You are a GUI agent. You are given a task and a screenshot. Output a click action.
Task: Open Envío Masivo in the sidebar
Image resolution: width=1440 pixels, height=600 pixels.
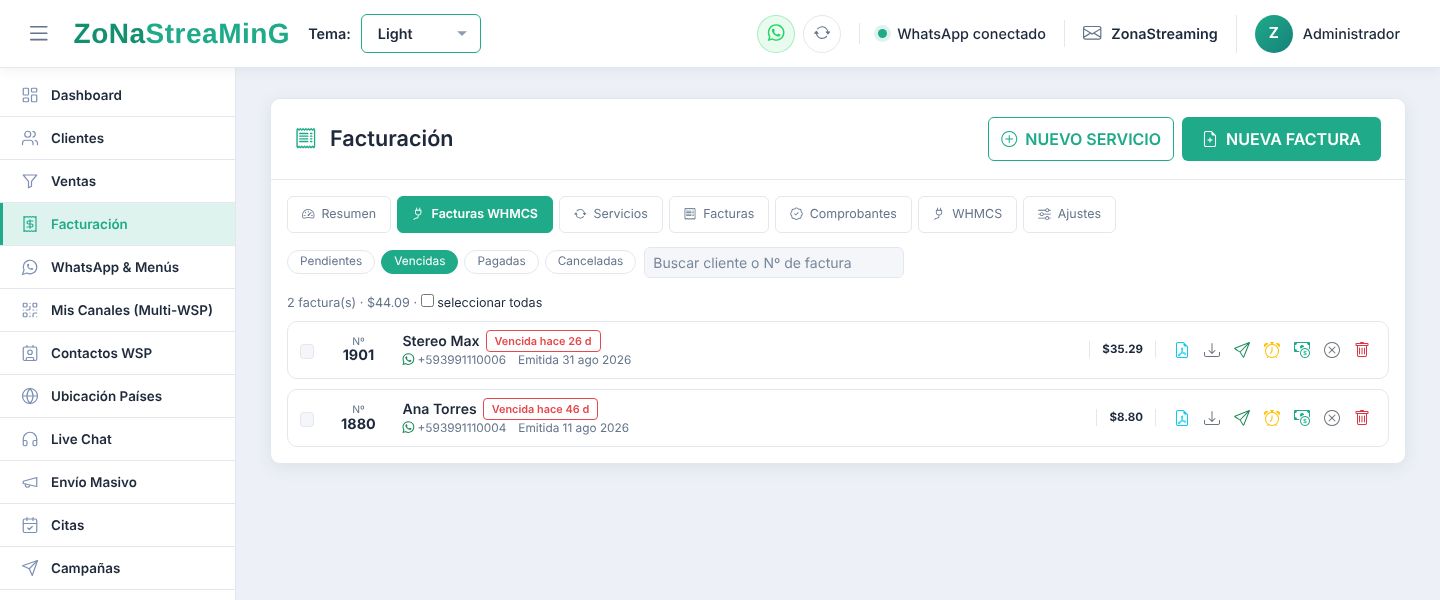coord(118,482)
